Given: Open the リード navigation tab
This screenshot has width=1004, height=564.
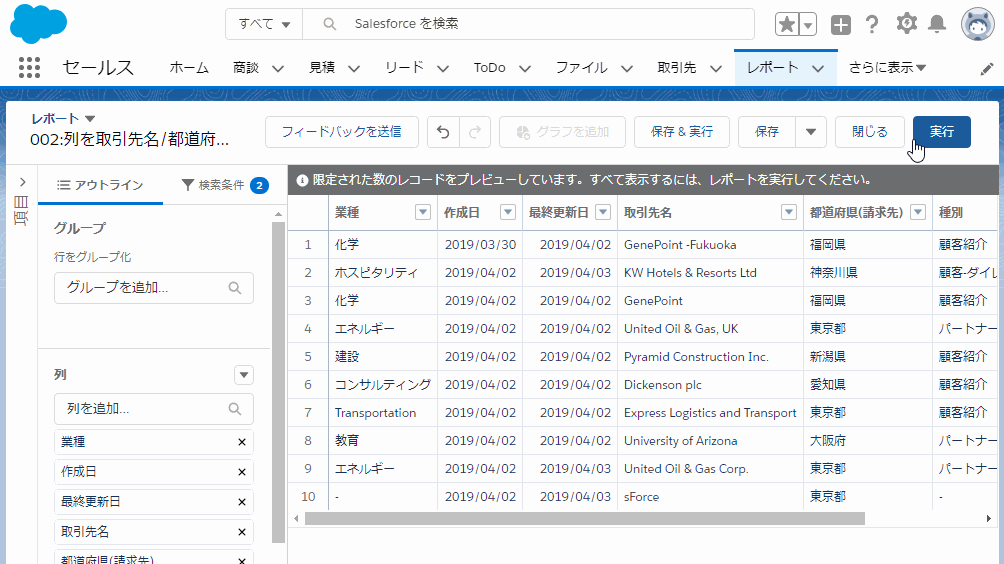Looking at the screenshot, I should tap(404, 68).
